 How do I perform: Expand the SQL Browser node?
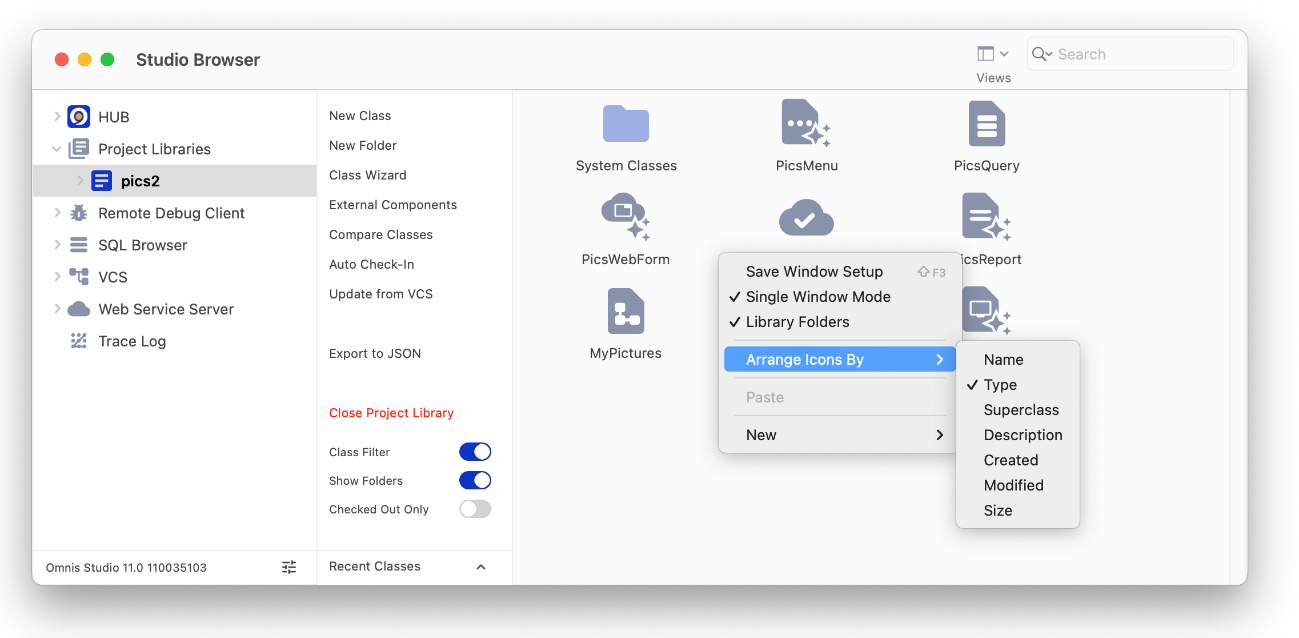coord(57,245)
